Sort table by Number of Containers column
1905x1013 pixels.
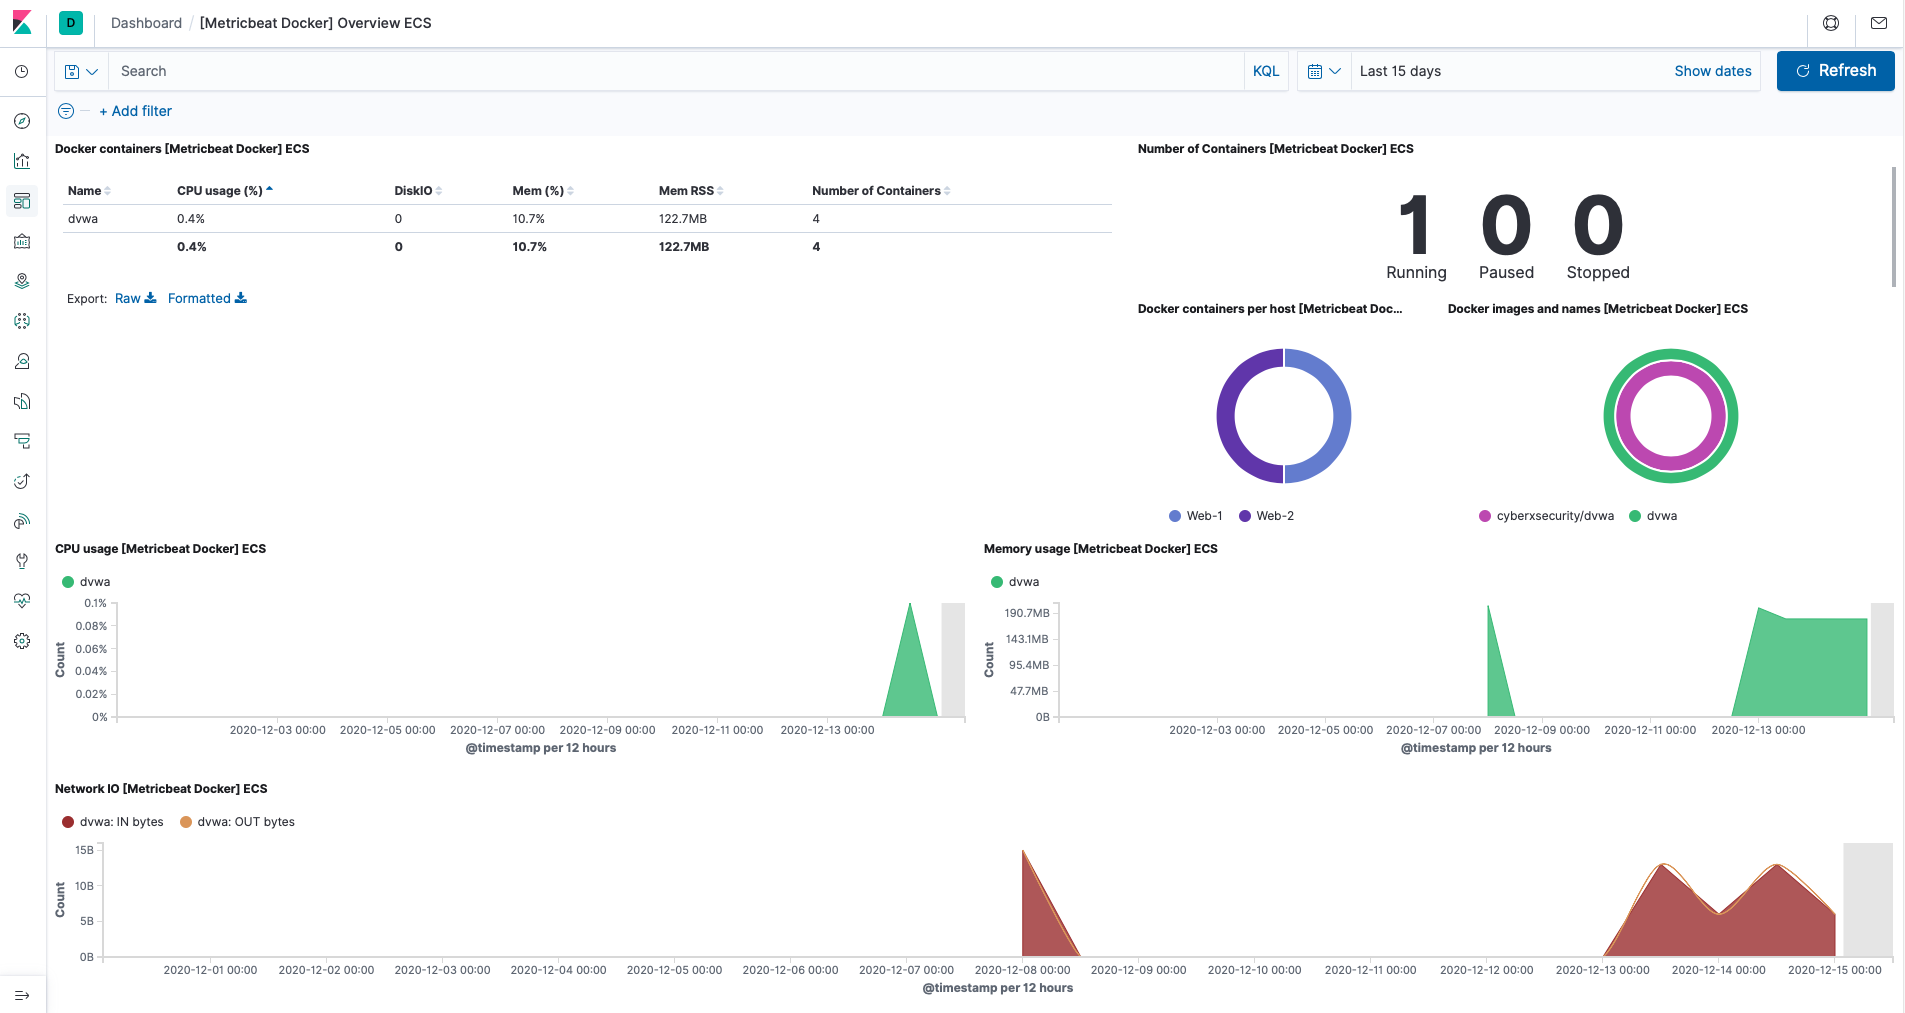[881, 190]
